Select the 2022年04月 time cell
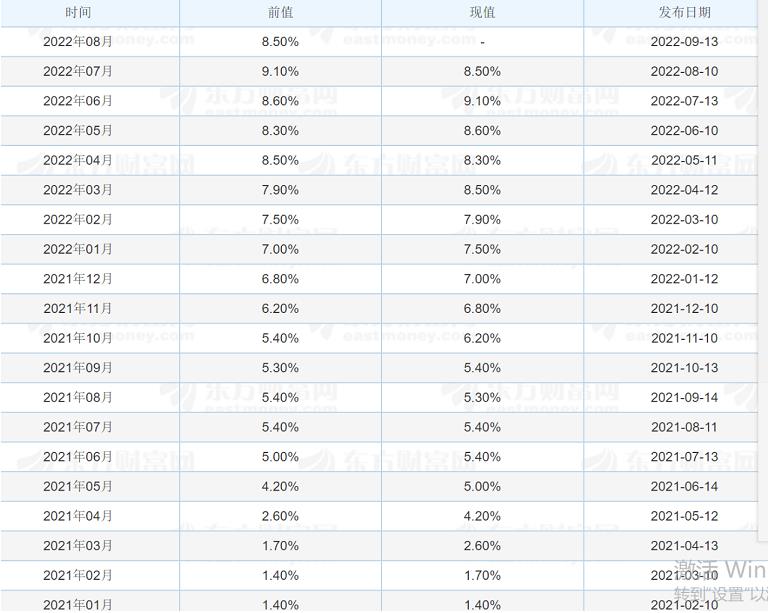 [78, 160]
